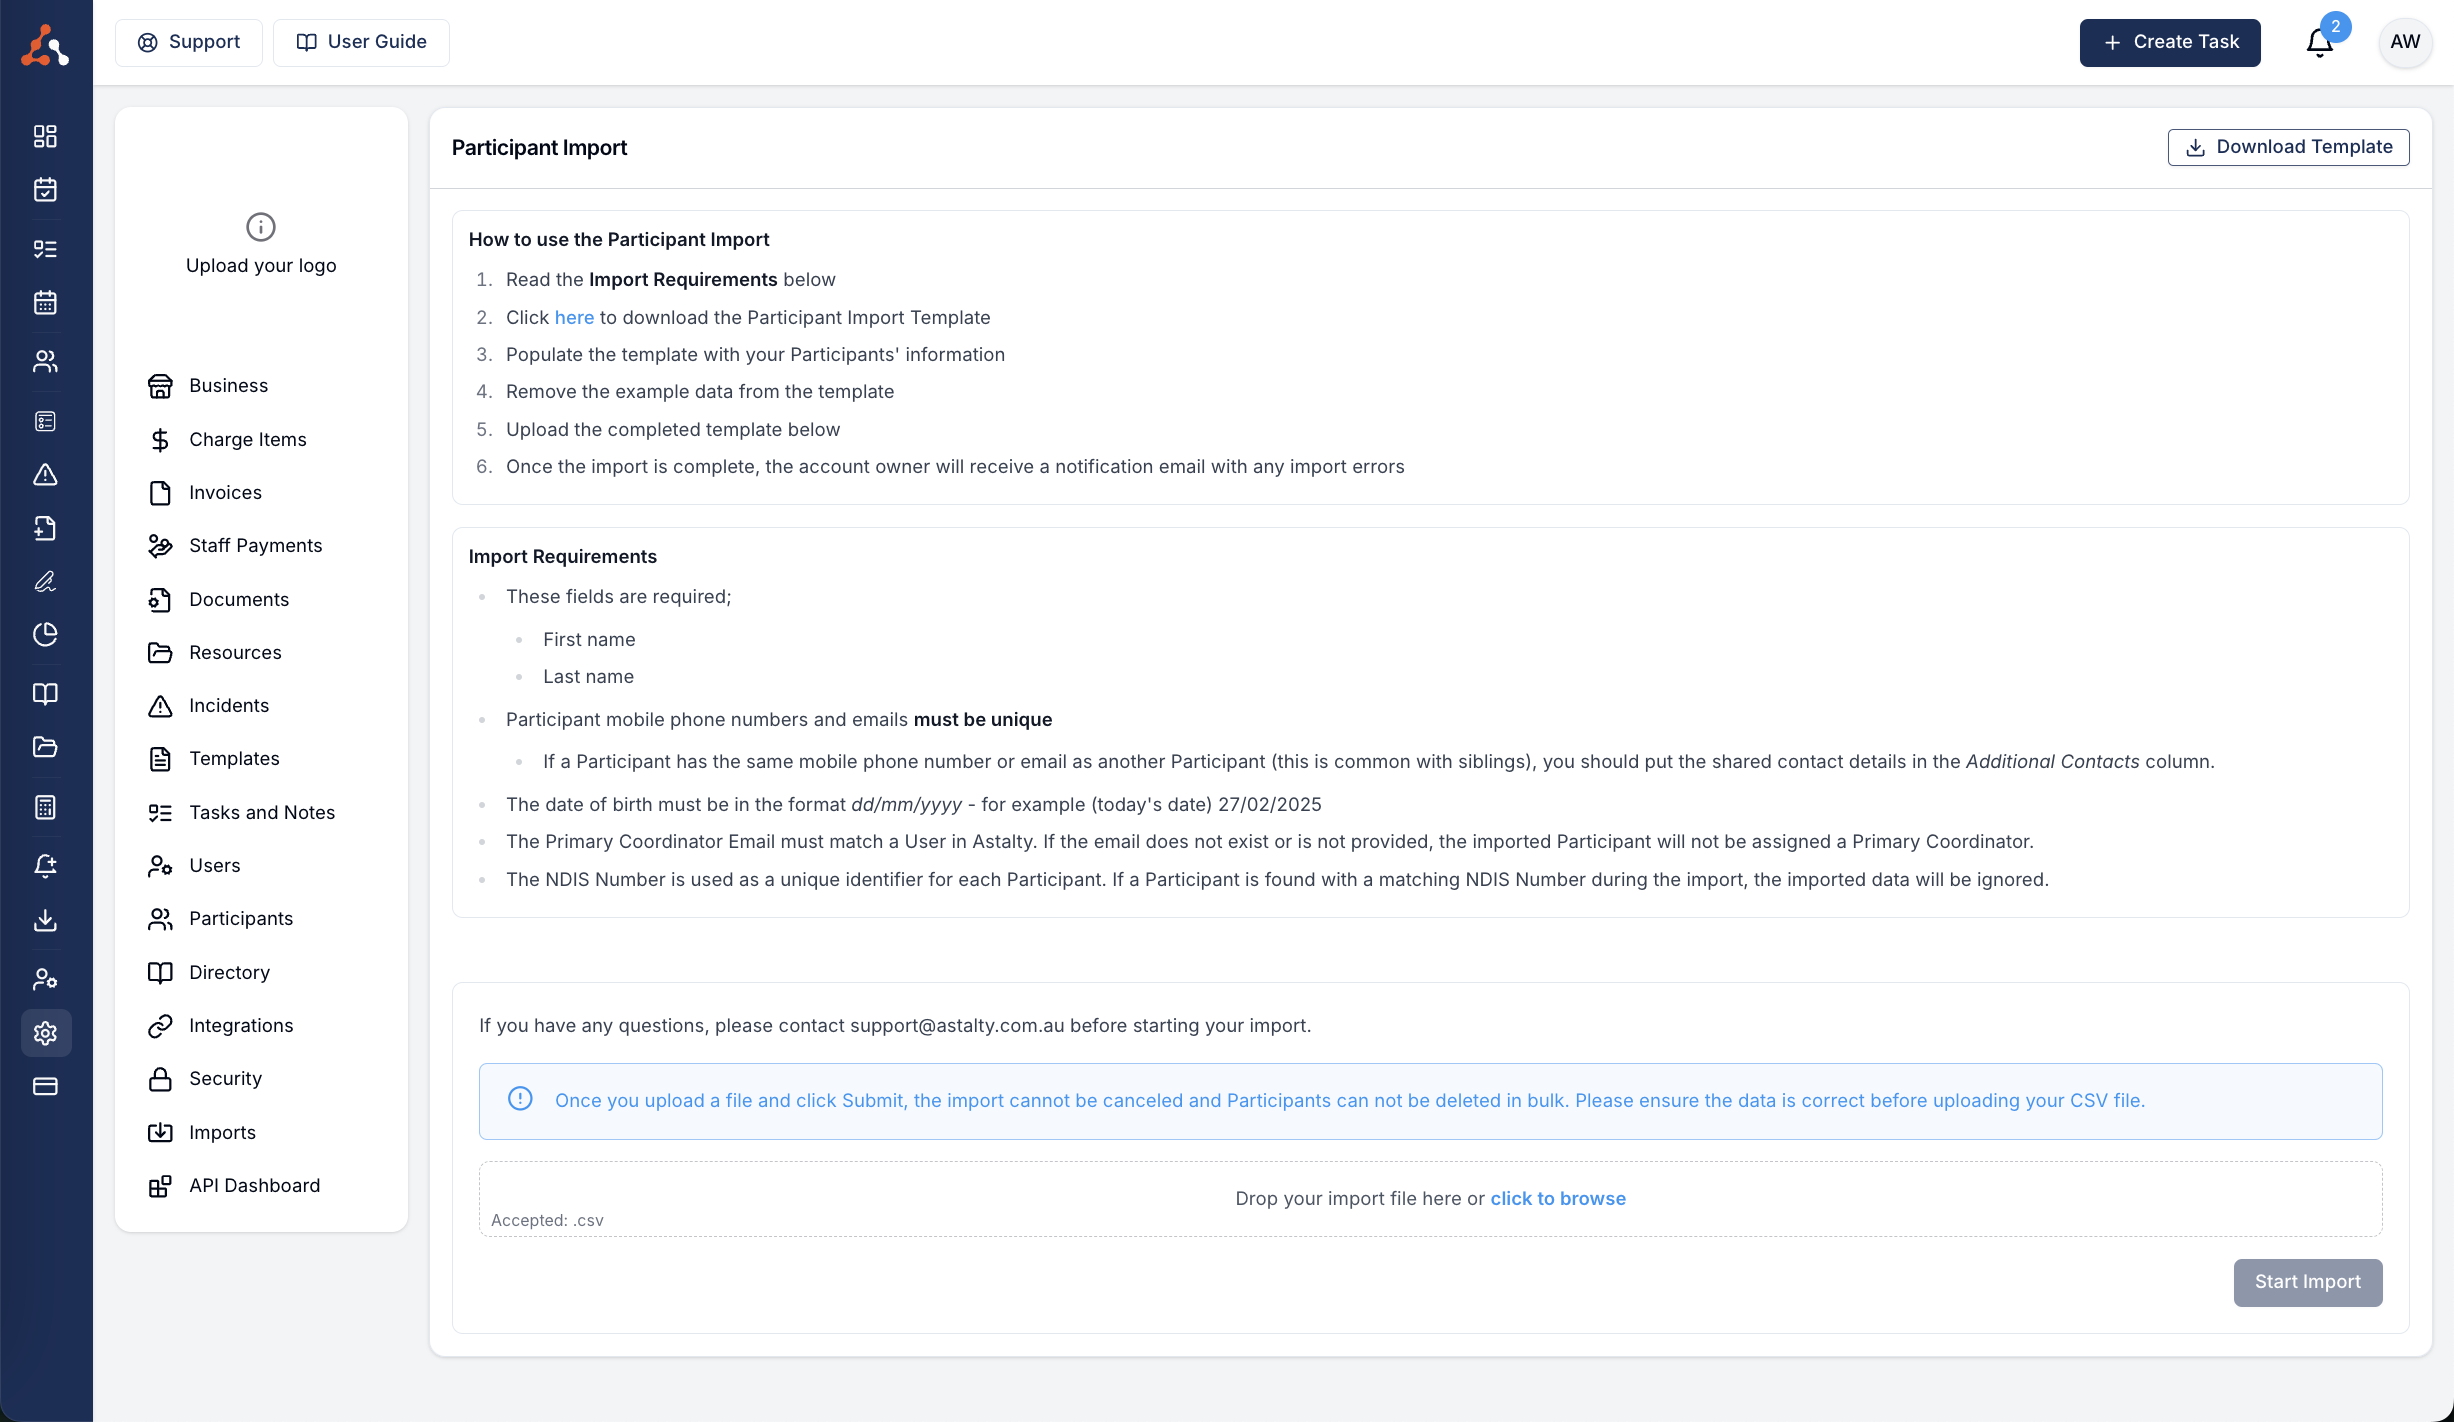
Task: Click the CSV file drop zone
Action: (1000, 1199)
